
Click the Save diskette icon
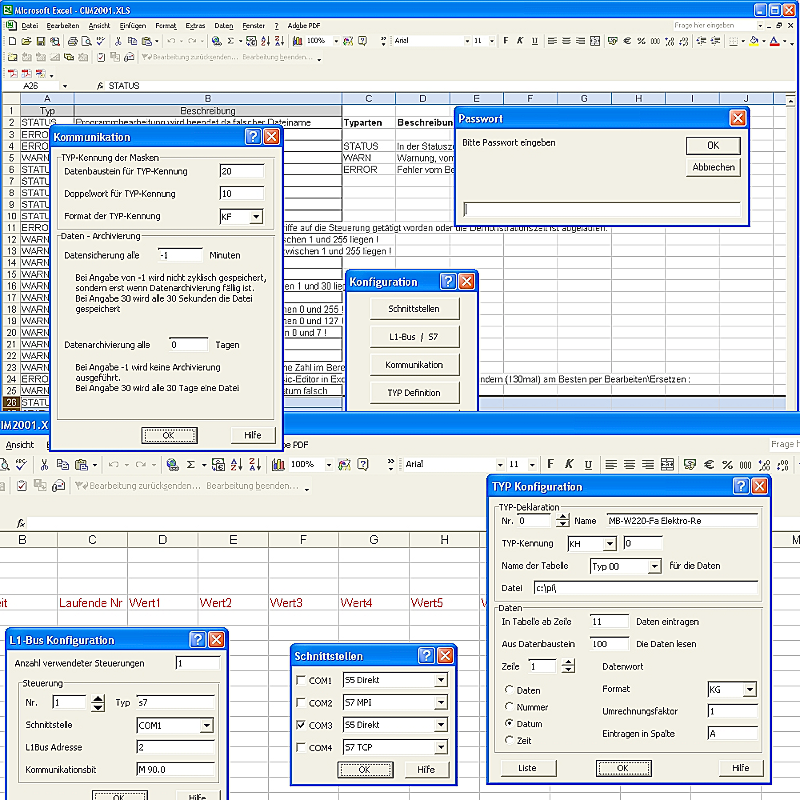click(40, 41)
